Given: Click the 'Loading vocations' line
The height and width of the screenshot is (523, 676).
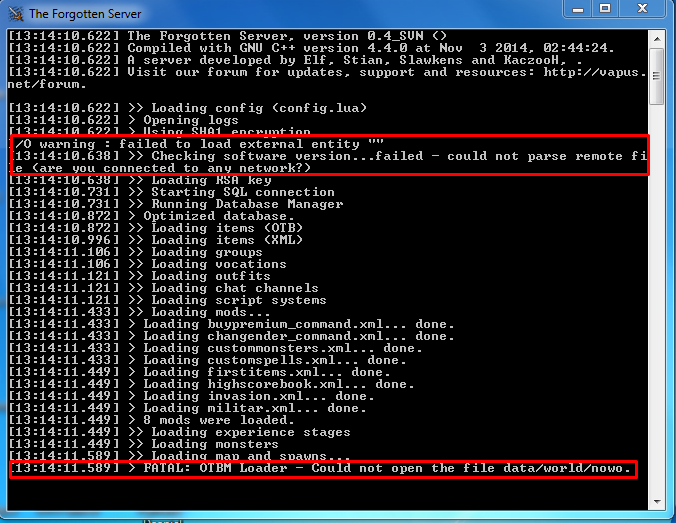Looking at the screenshot, I should click(x=147, y=264).
